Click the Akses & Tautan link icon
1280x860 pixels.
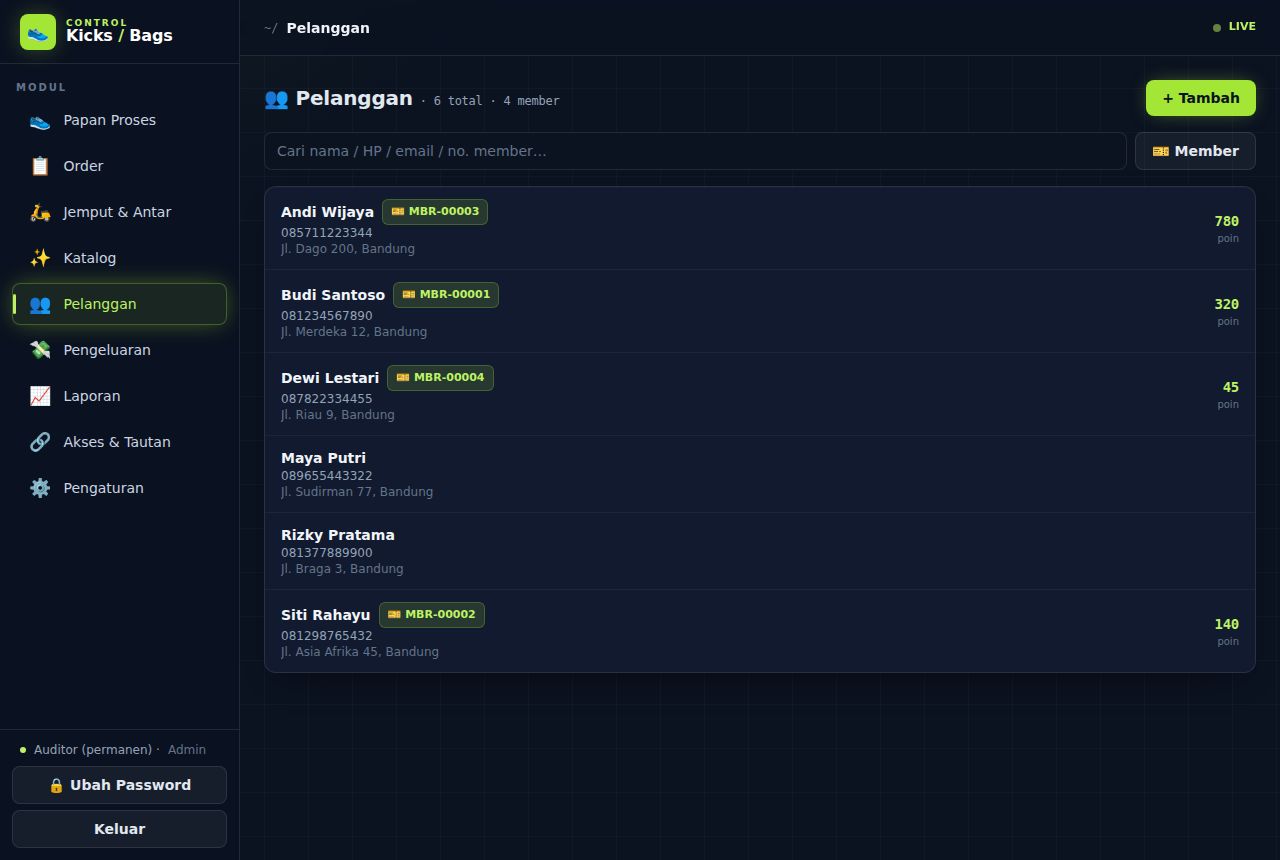(x=40, y=442)
